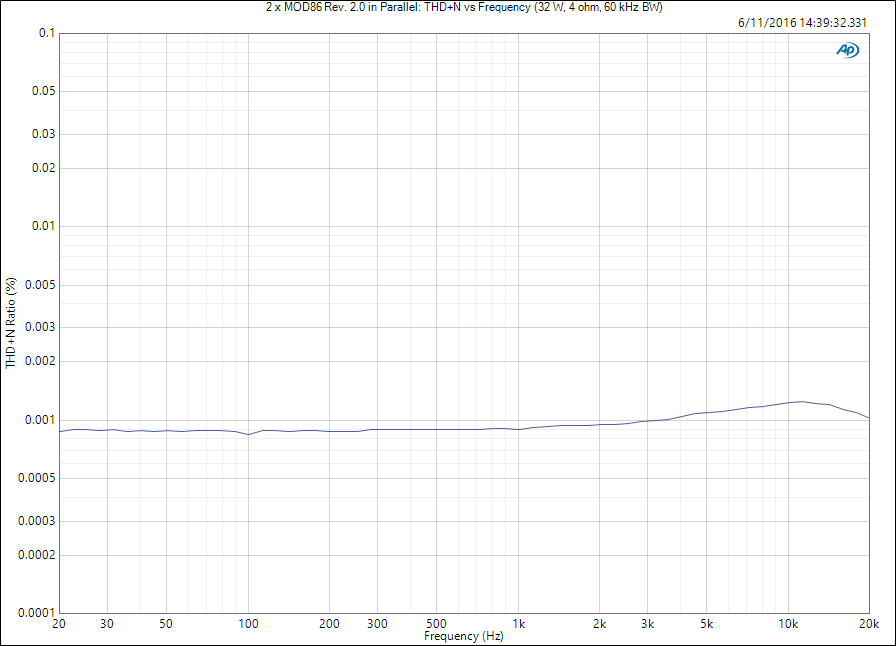Click the 1k x-axis tick label
Viewport: 896px width, 646px height.
tap(518, 624)
